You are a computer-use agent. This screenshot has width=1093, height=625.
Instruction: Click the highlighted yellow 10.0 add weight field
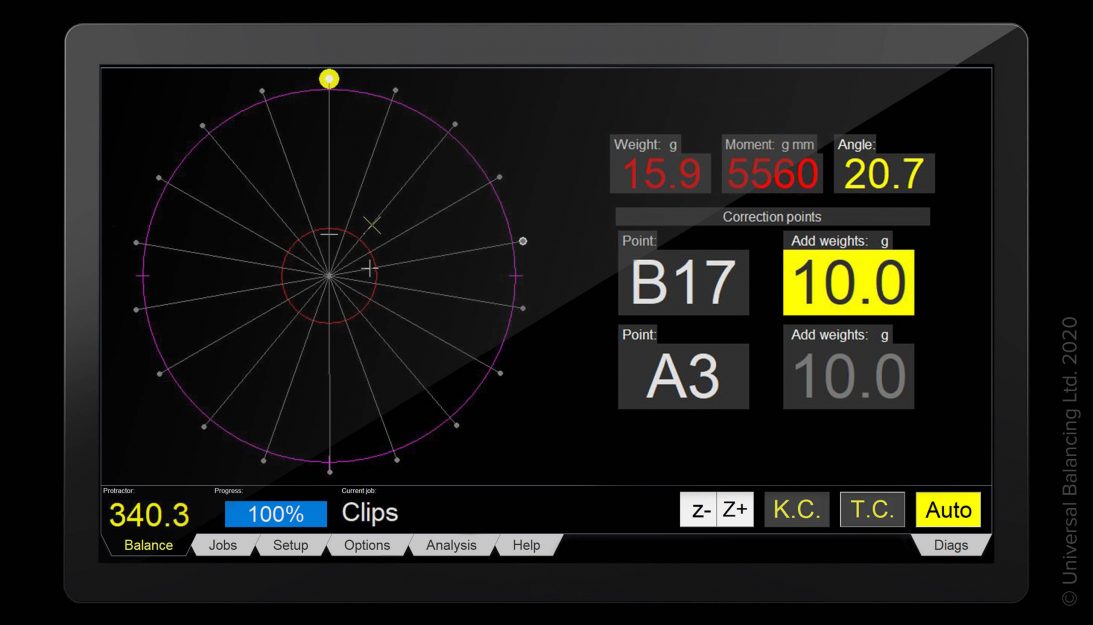tap(848, 283)
